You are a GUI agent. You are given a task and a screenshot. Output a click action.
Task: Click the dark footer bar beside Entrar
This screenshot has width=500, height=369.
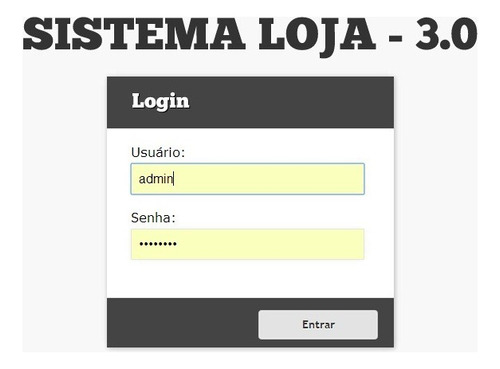point(182,323)
